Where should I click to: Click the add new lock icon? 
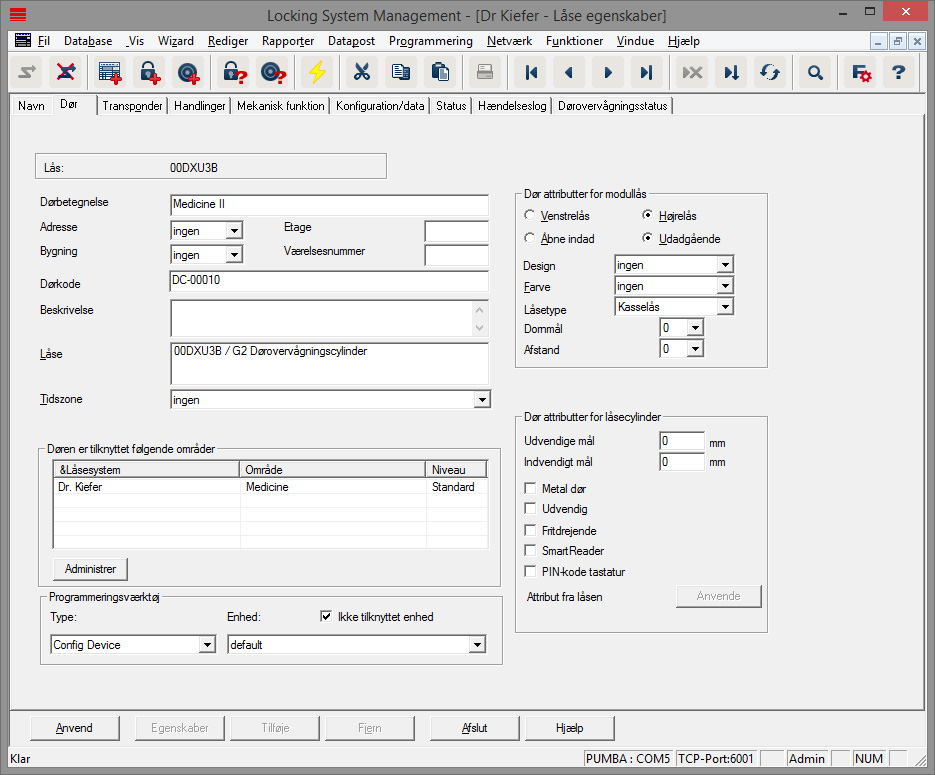coord(149,72)
